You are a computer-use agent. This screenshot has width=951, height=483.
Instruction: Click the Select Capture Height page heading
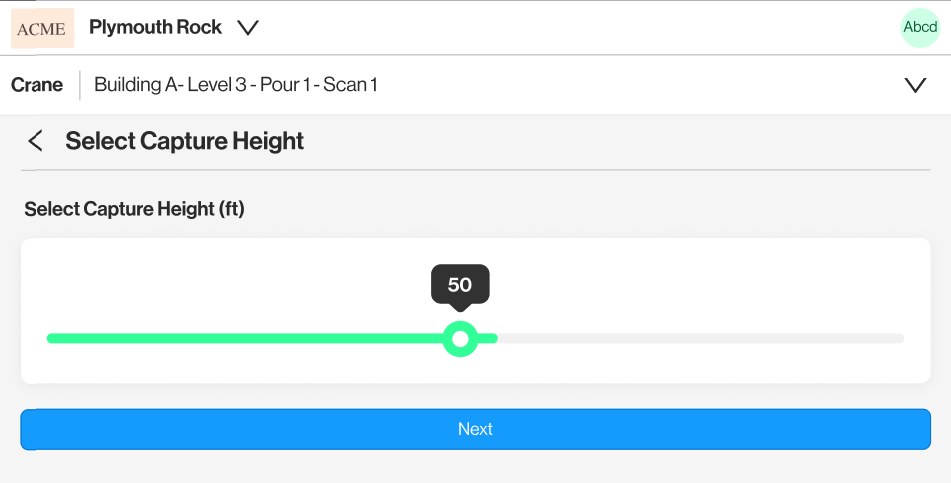184,141
